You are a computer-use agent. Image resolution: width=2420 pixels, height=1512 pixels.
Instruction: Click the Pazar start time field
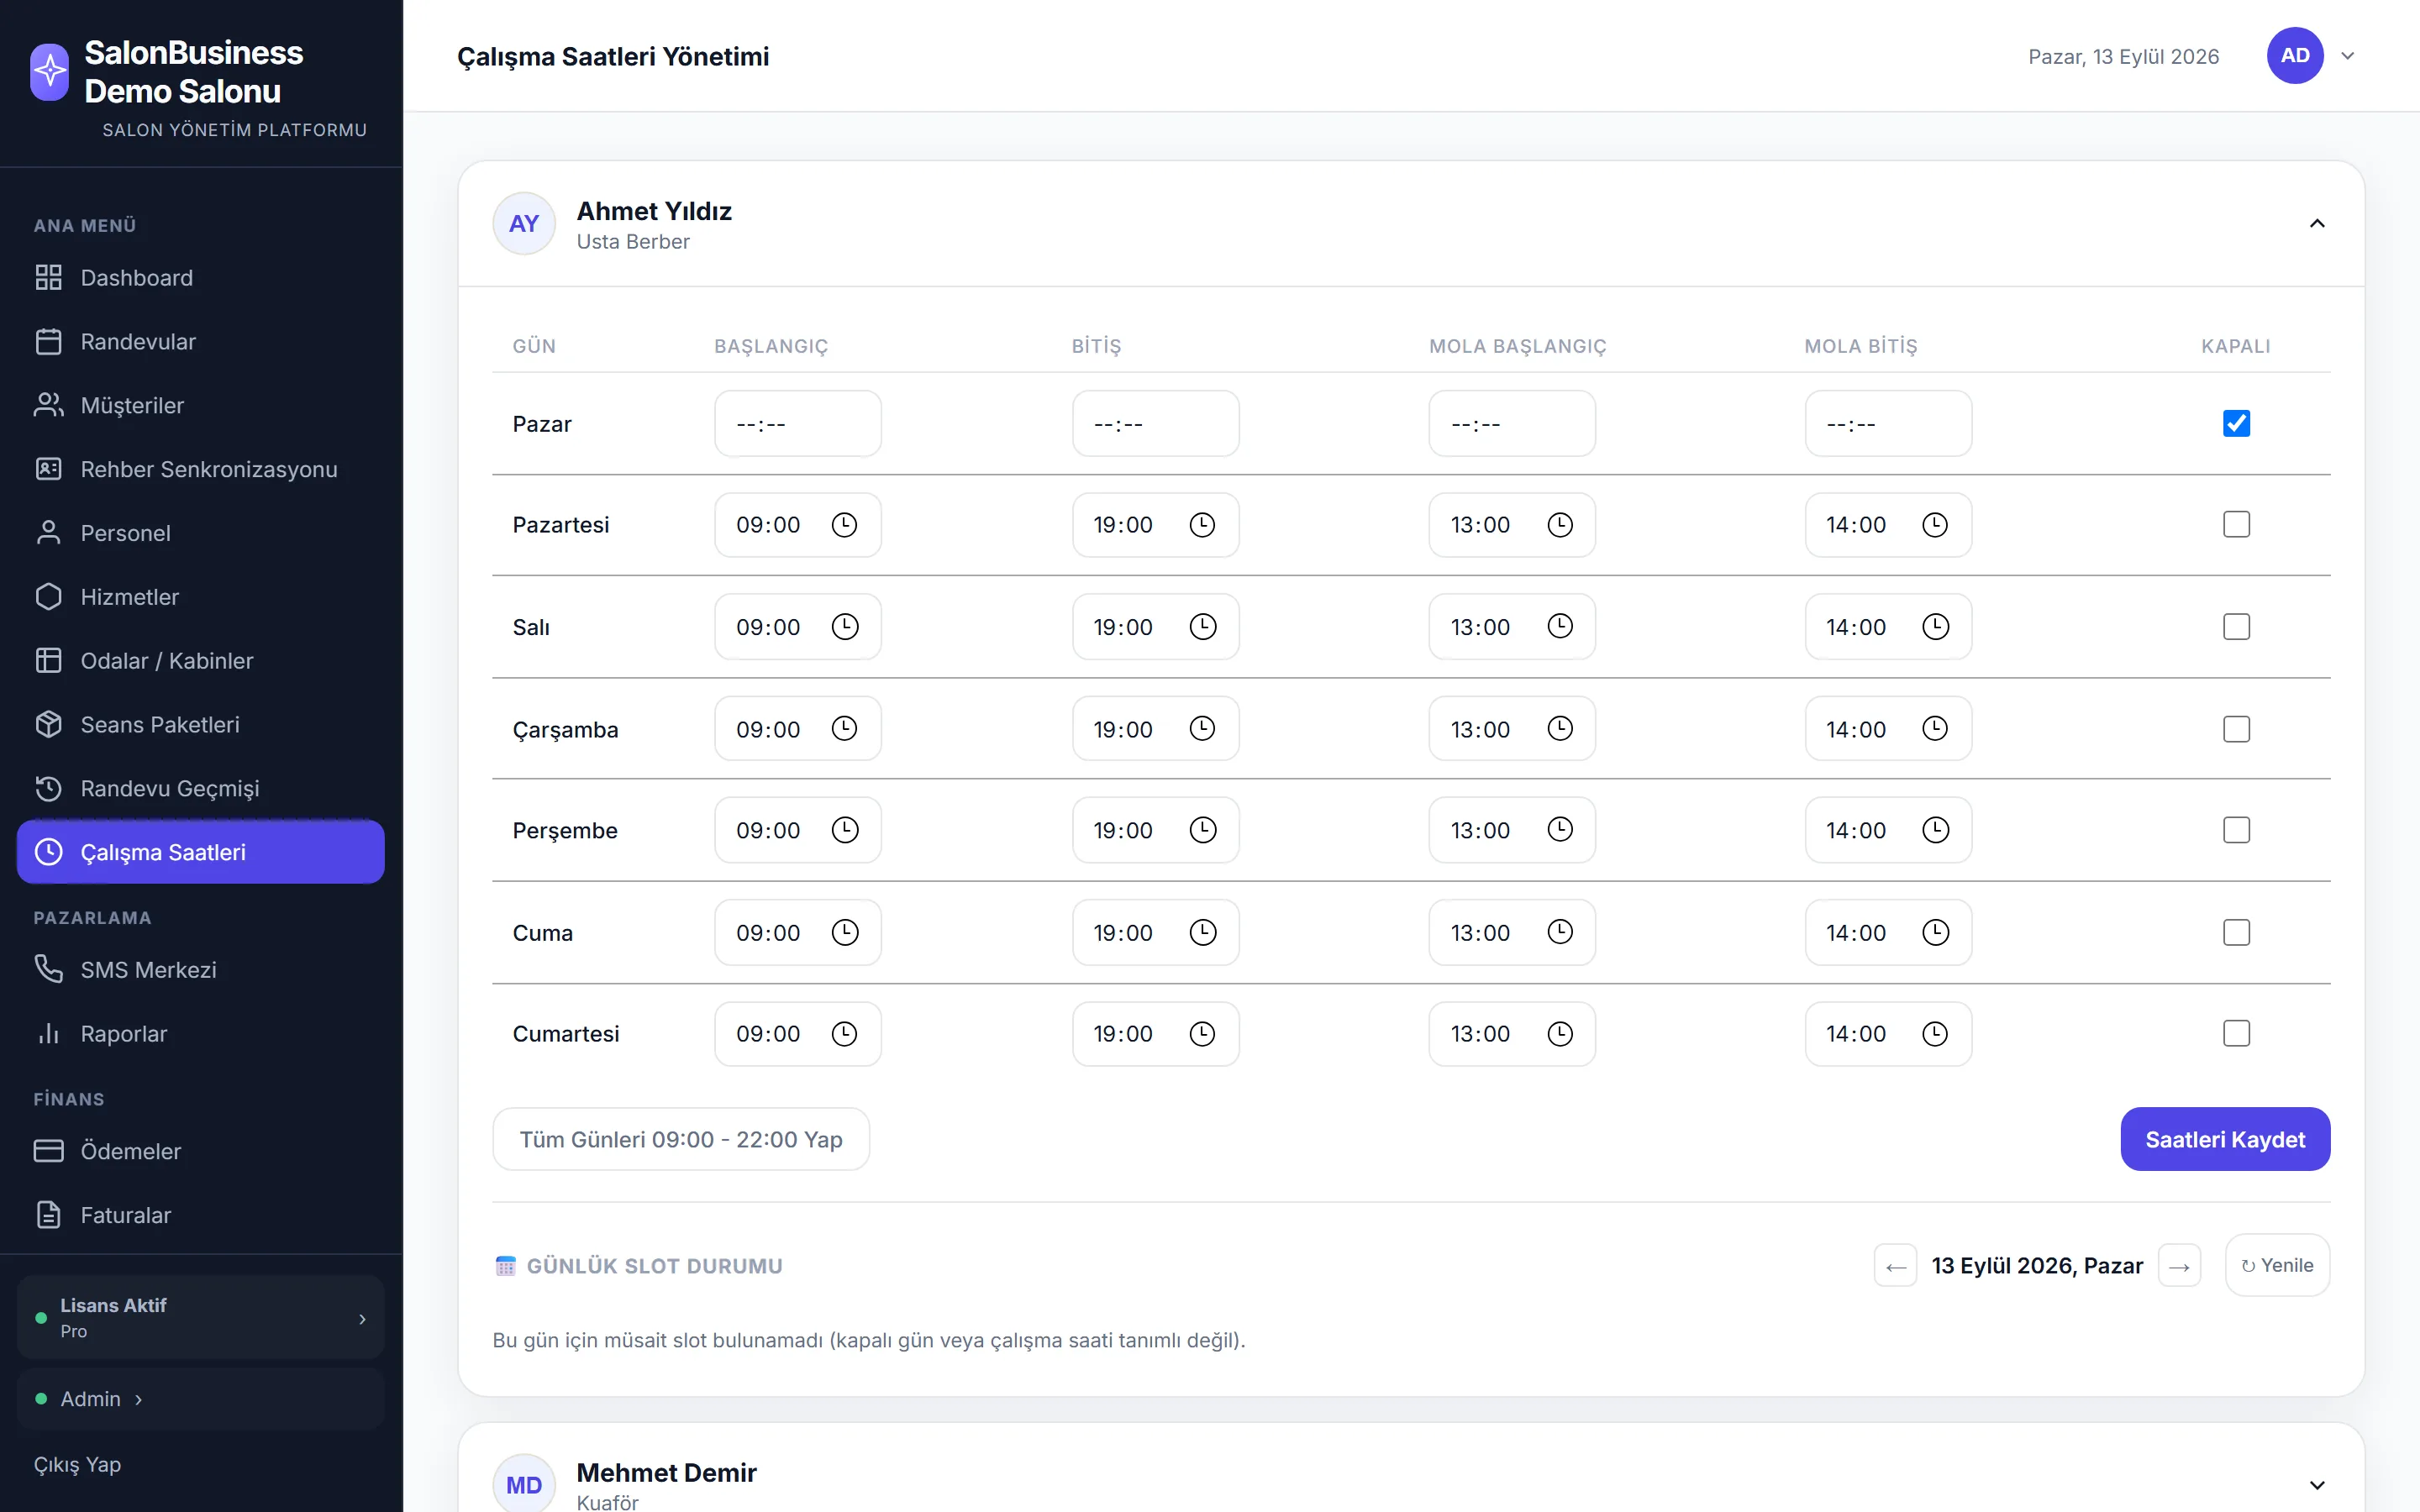[798, 424]
